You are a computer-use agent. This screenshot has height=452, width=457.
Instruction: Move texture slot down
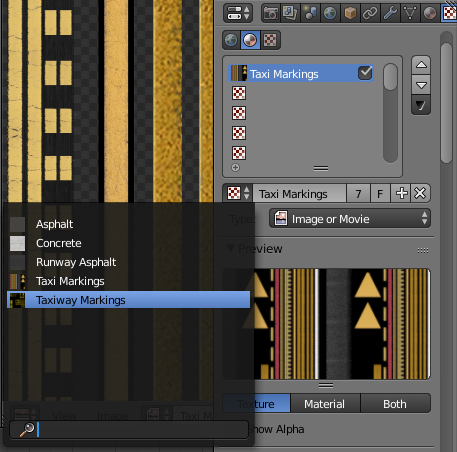[421, 85]
